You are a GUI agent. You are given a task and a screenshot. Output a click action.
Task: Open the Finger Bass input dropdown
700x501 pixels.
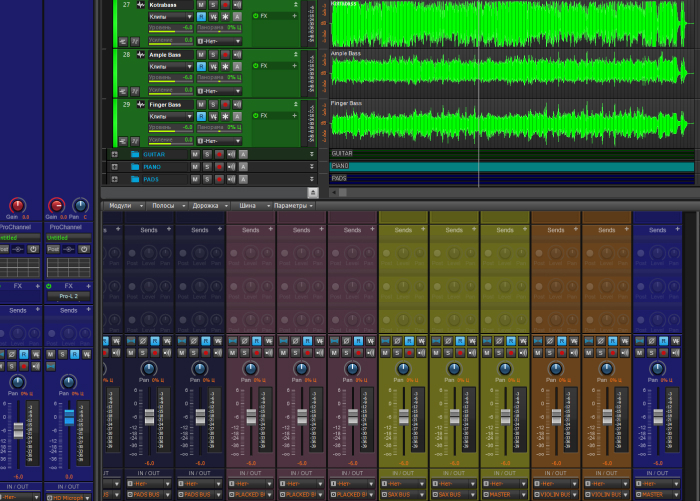click(219, 139)
